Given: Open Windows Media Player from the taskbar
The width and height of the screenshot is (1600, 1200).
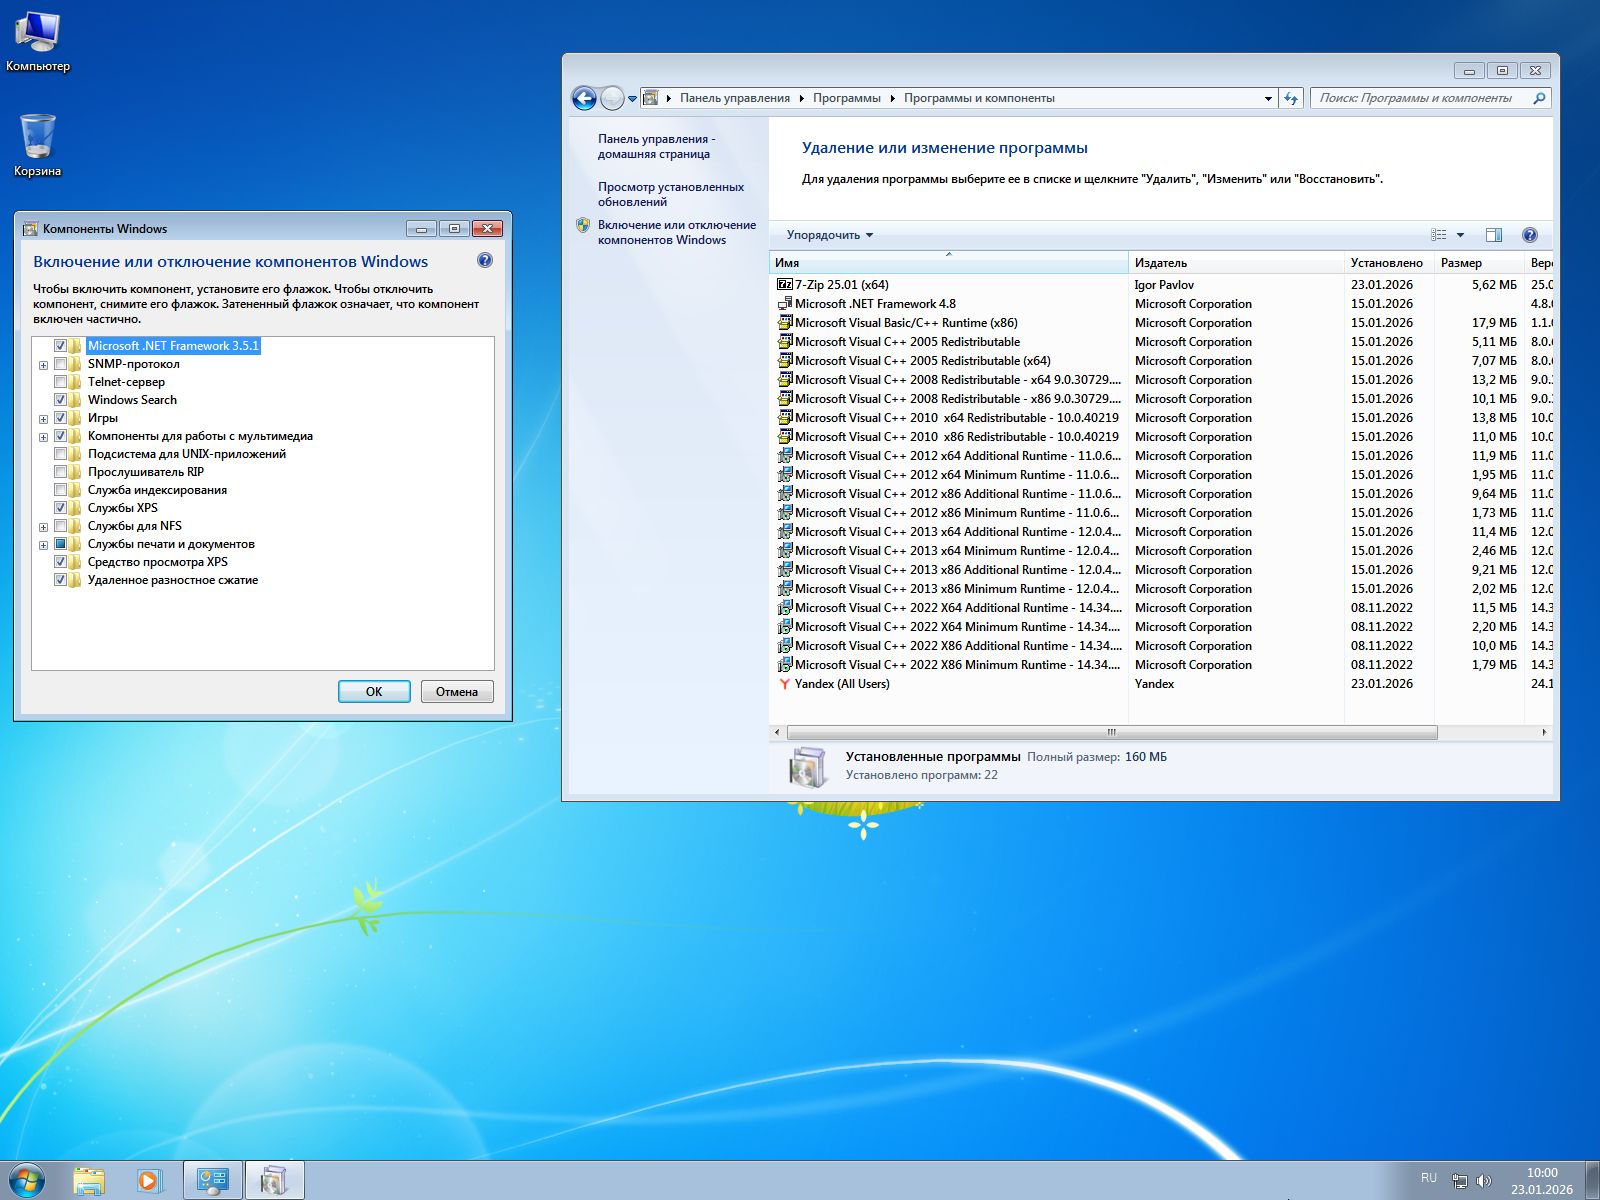Looking at the screenshot, I should tap(148, 1180).
